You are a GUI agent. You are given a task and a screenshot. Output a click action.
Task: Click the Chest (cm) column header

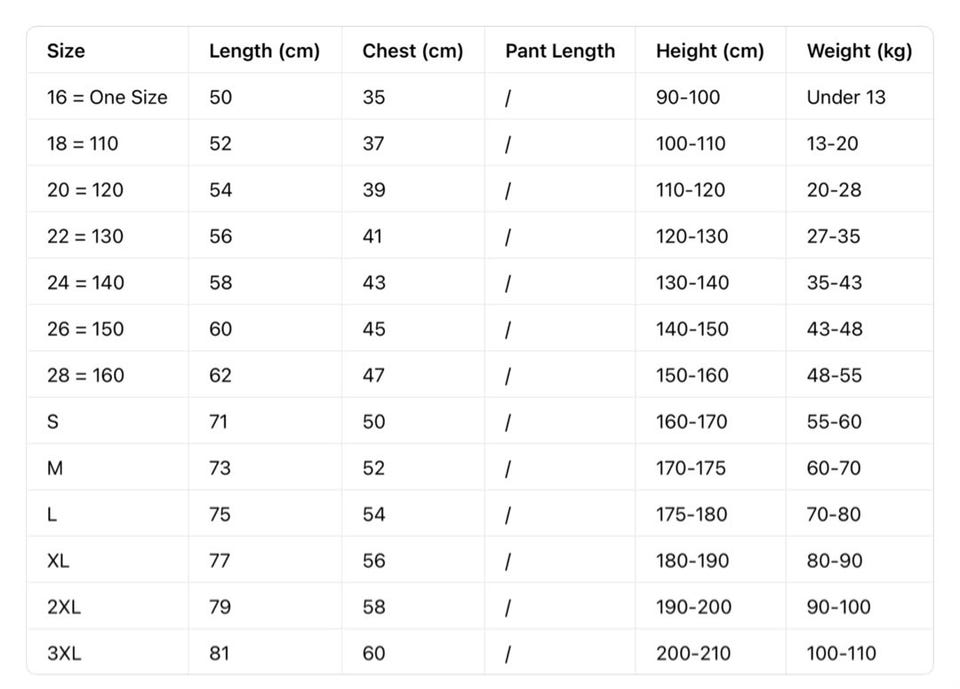tap(413, 51)
